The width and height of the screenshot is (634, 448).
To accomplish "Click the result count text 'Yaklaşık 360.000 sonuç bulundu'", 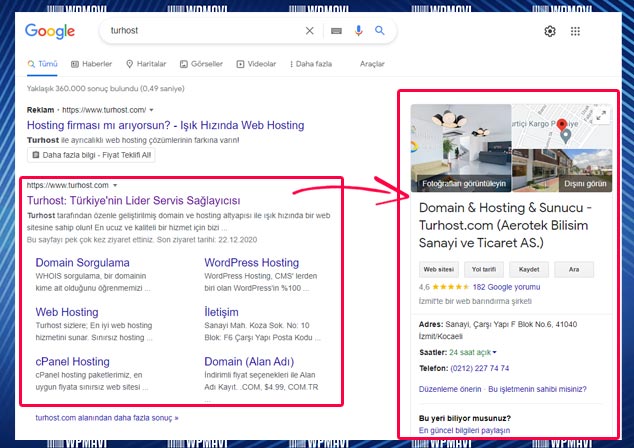I will pyautogui.click(x=106, y=88).
